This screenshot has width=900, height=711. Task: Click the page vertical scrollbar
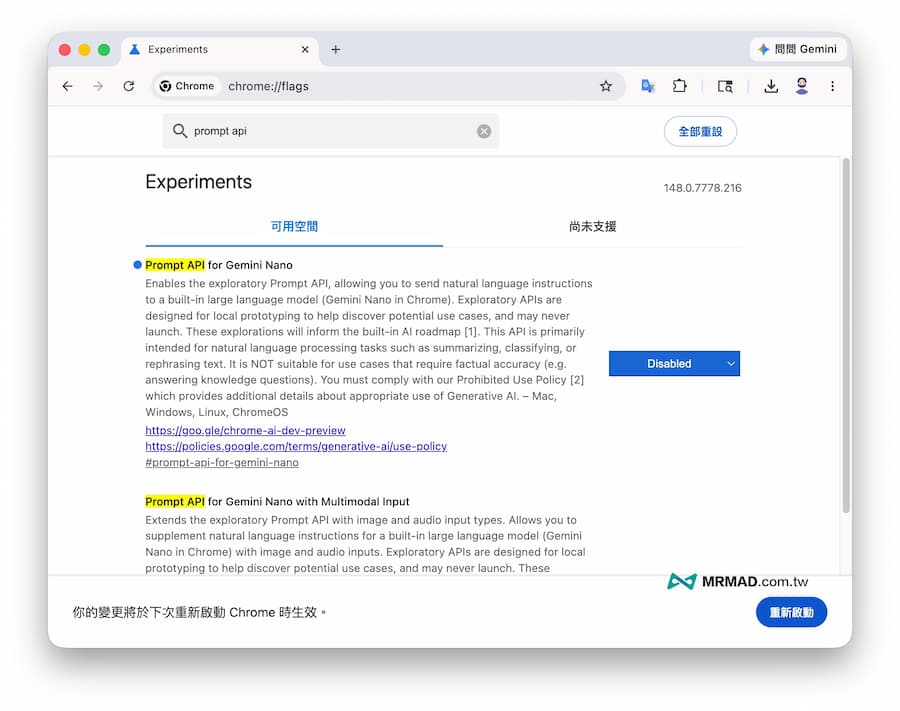pos(845,336)
